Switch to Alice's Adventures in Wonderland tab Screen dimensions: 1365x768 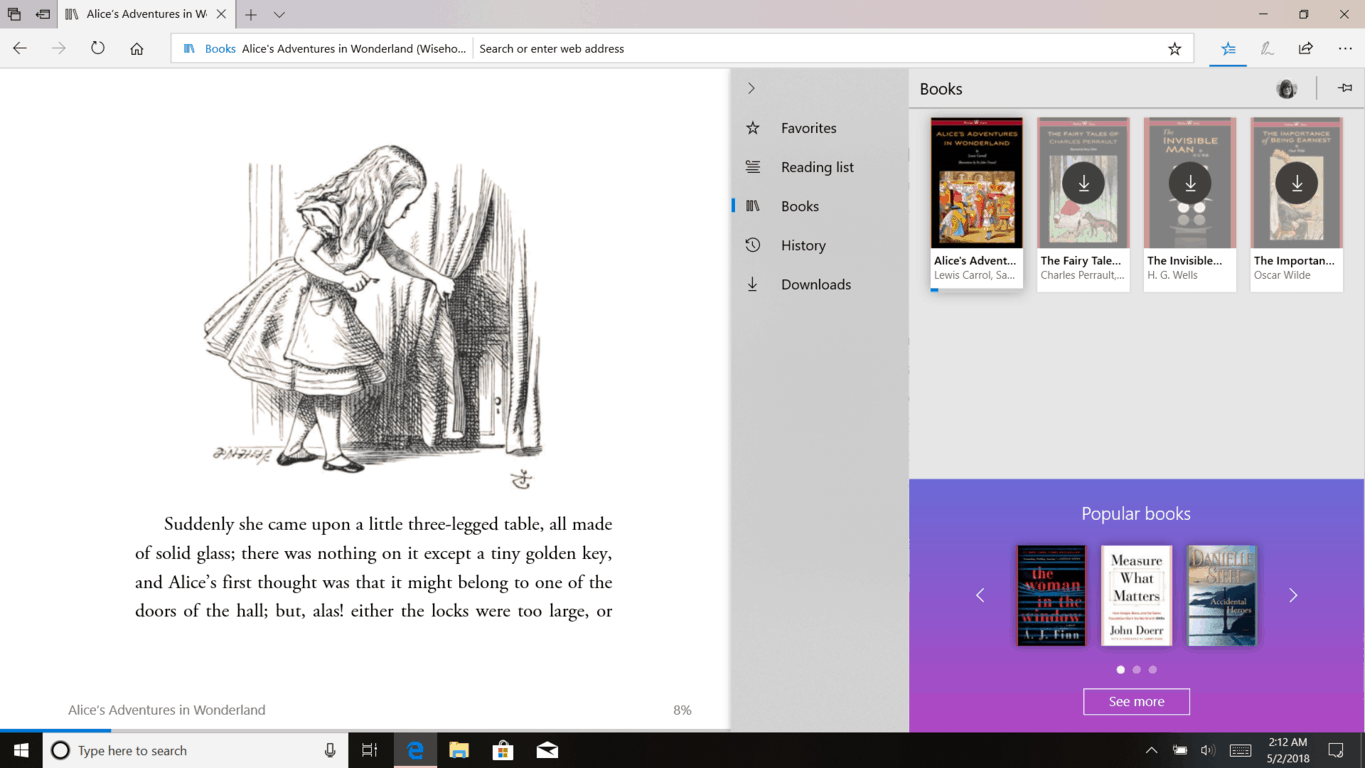coord(147,14)
